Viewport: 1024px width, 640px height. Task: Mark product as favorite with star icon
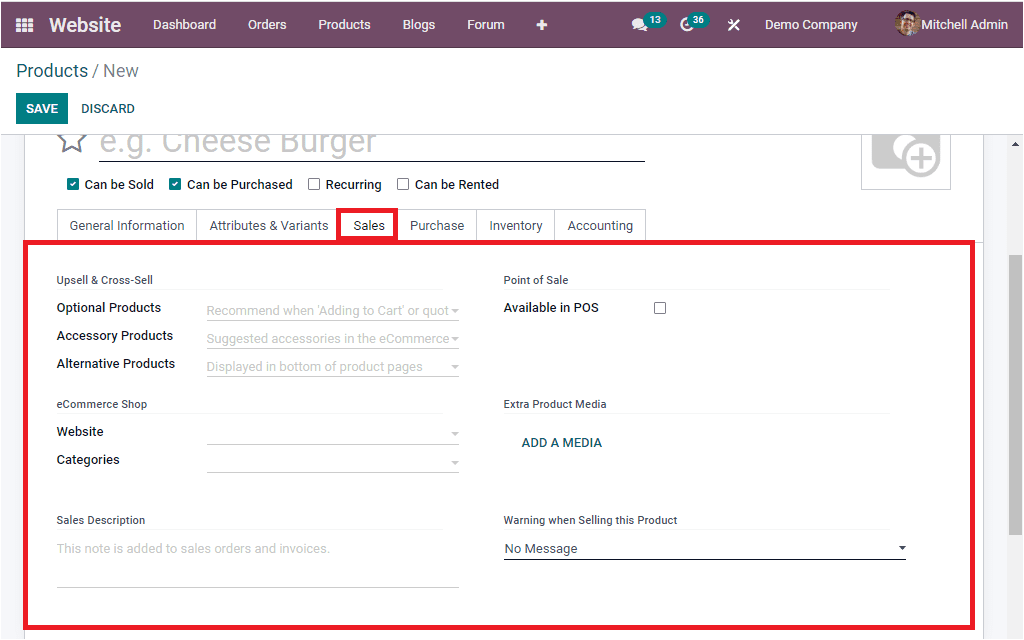[71, 142]
